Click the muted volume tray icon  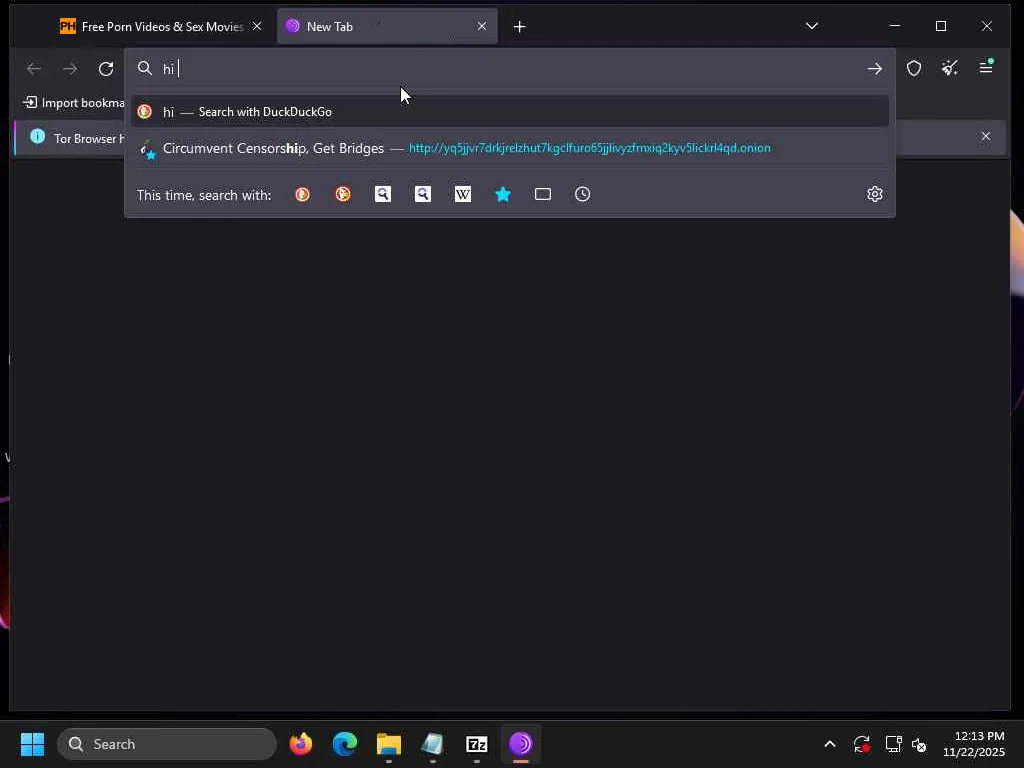coord(919,744)
